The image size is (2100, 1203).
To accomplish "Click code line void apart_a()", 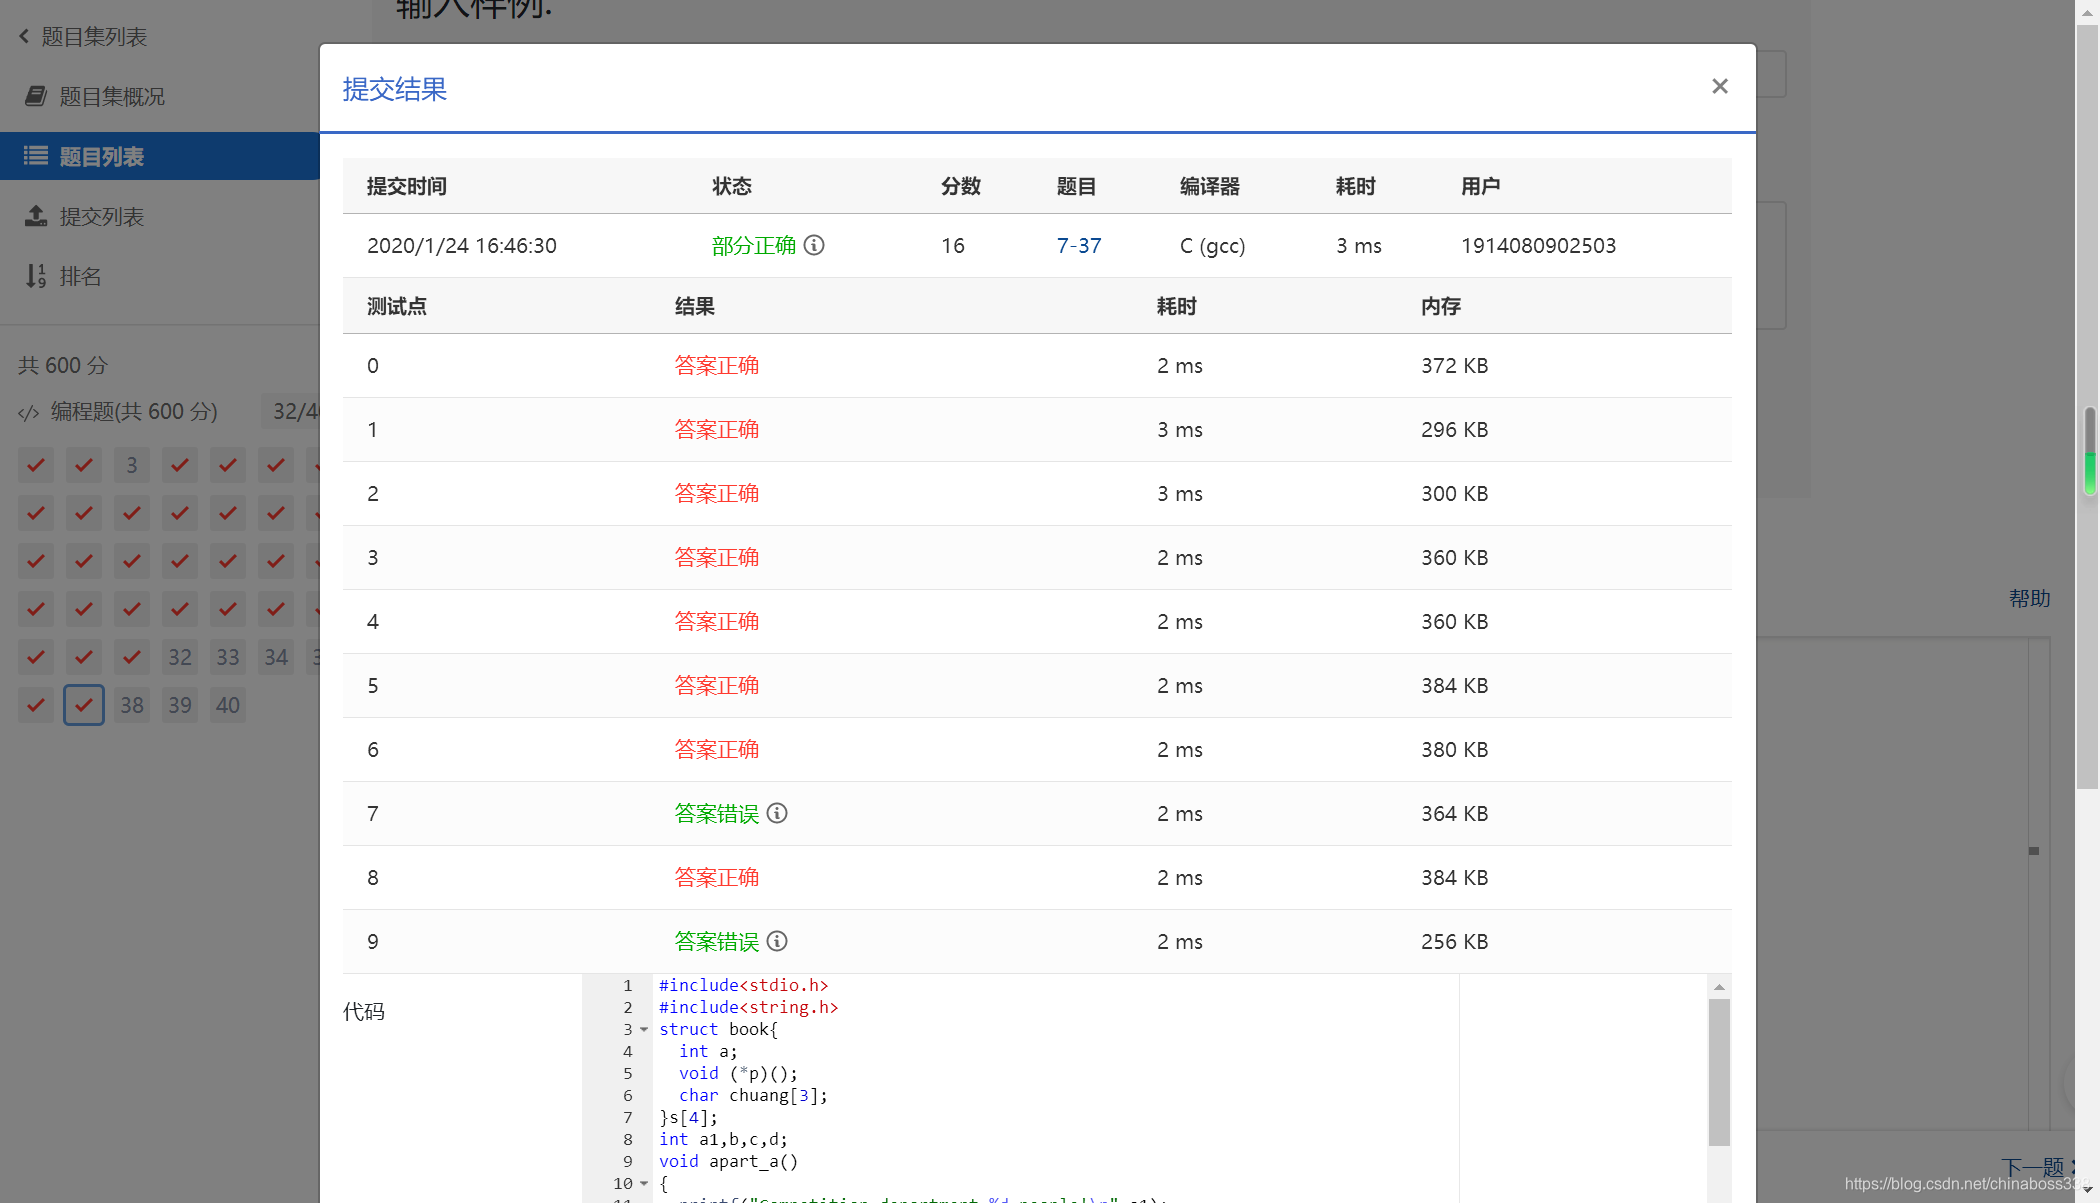I will pyautogui.click(x=728, y=1161).
